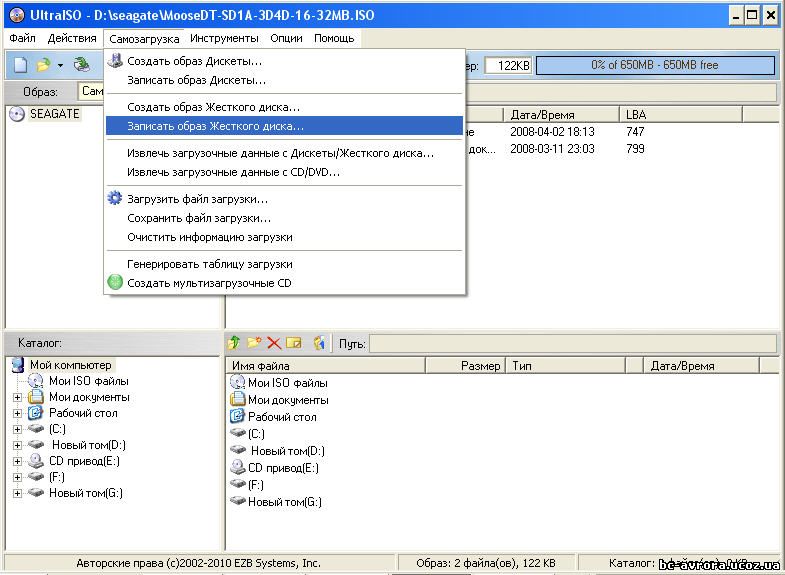The height and width of the screenshot is (575, 785).
Task: Open the Инструменты menu
Action: [224, 38]
